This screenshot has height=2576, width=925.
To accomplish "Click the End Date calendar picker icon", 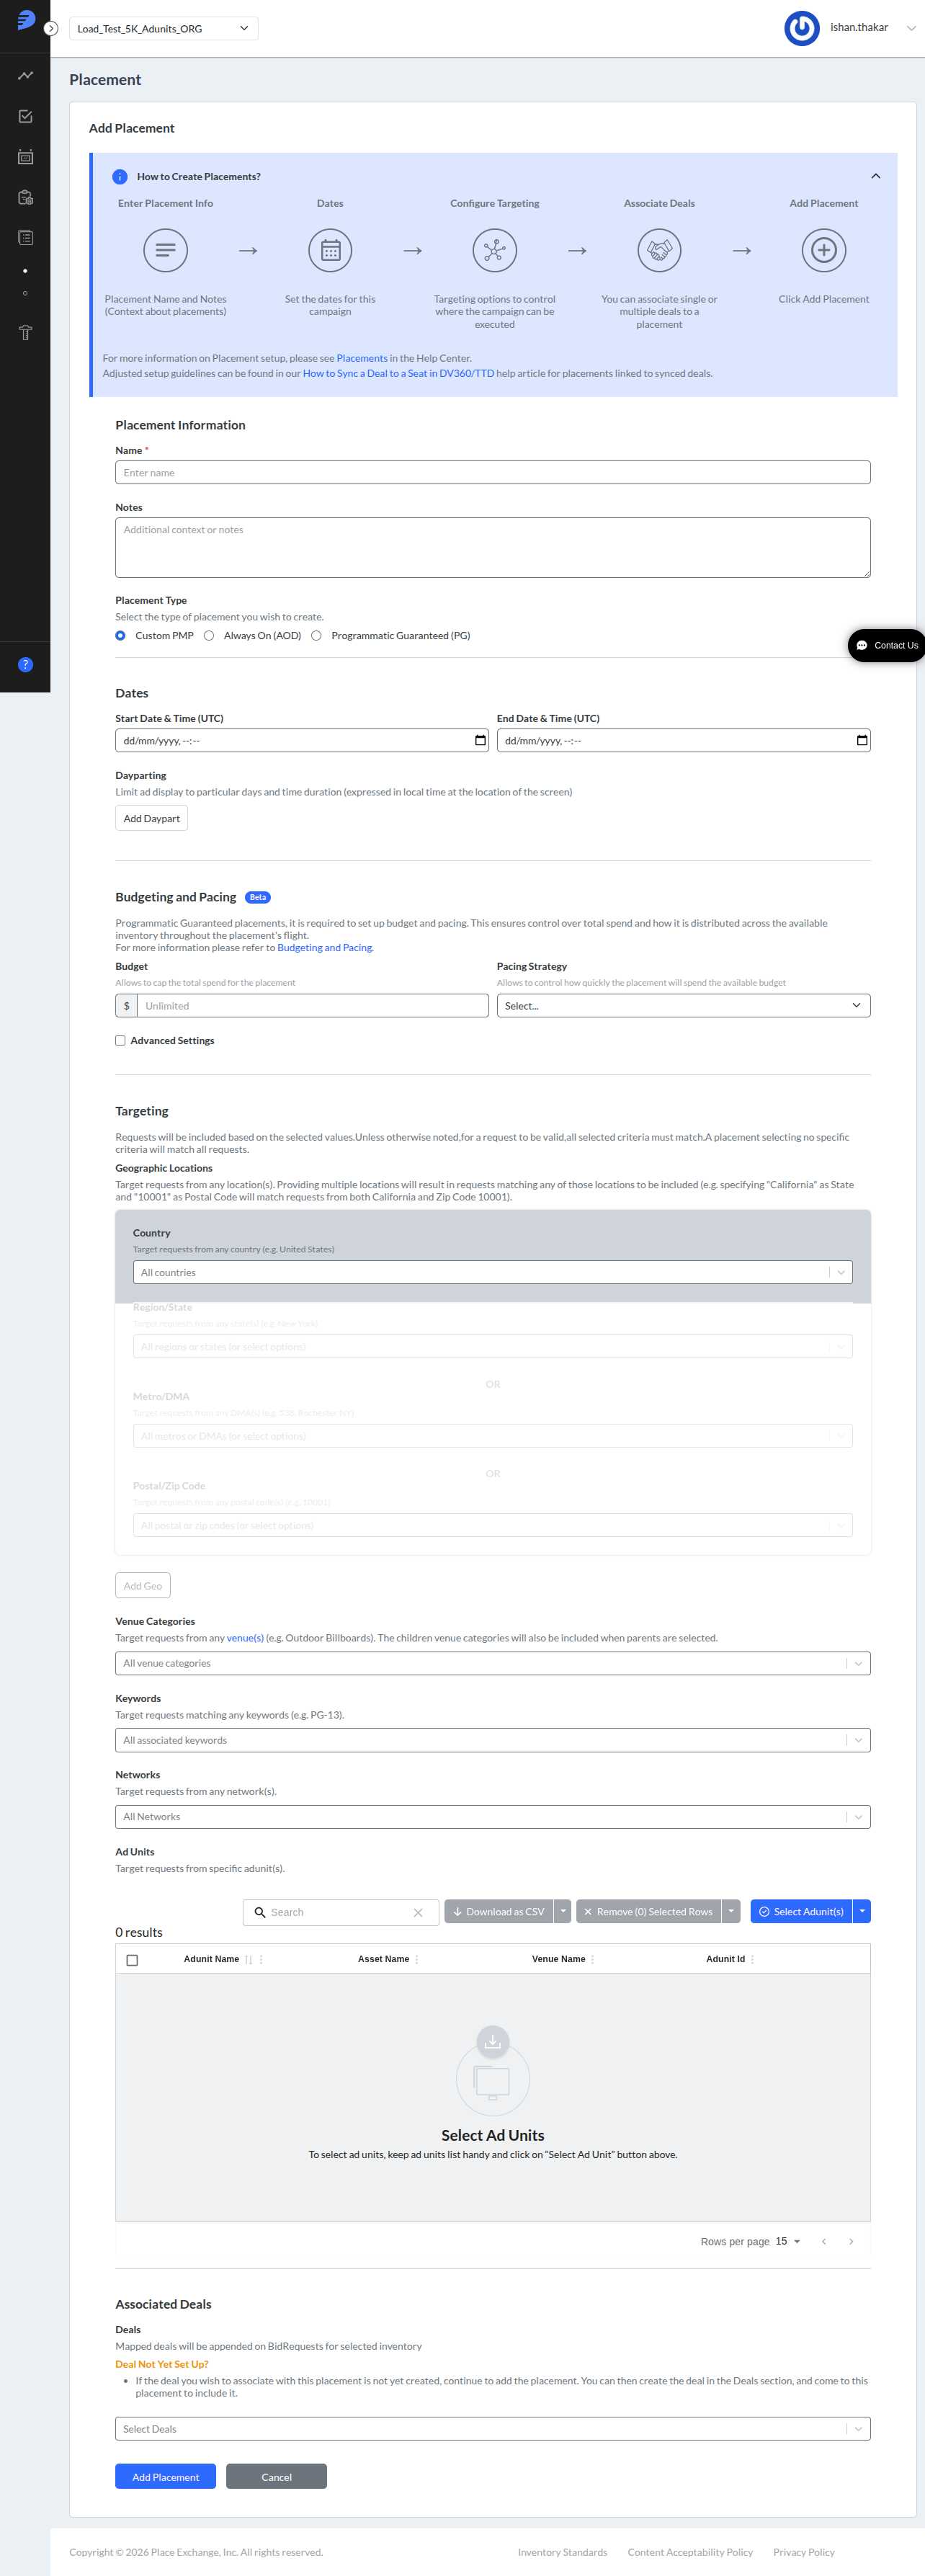I will pyautogui.click(x=862, y=741).
